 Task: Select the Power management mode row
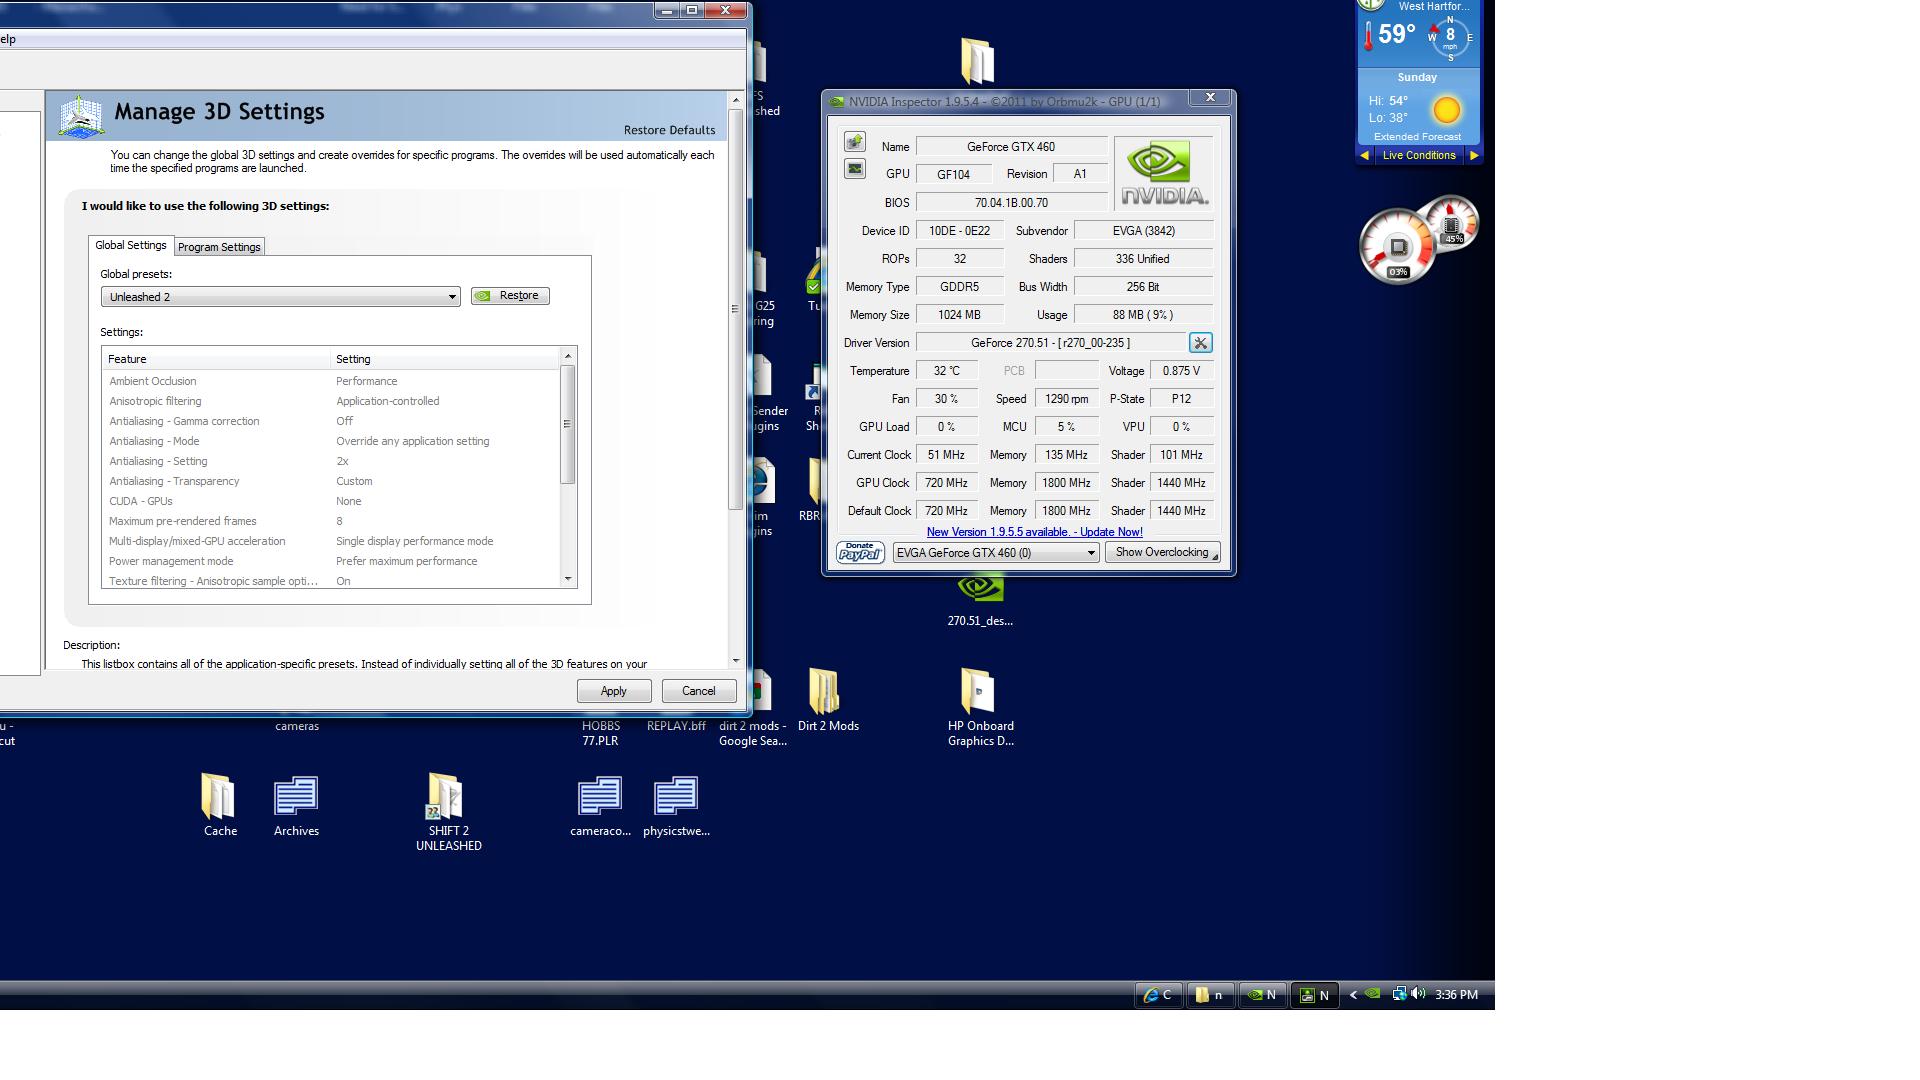pyautogui.click(x=331, y=561)
